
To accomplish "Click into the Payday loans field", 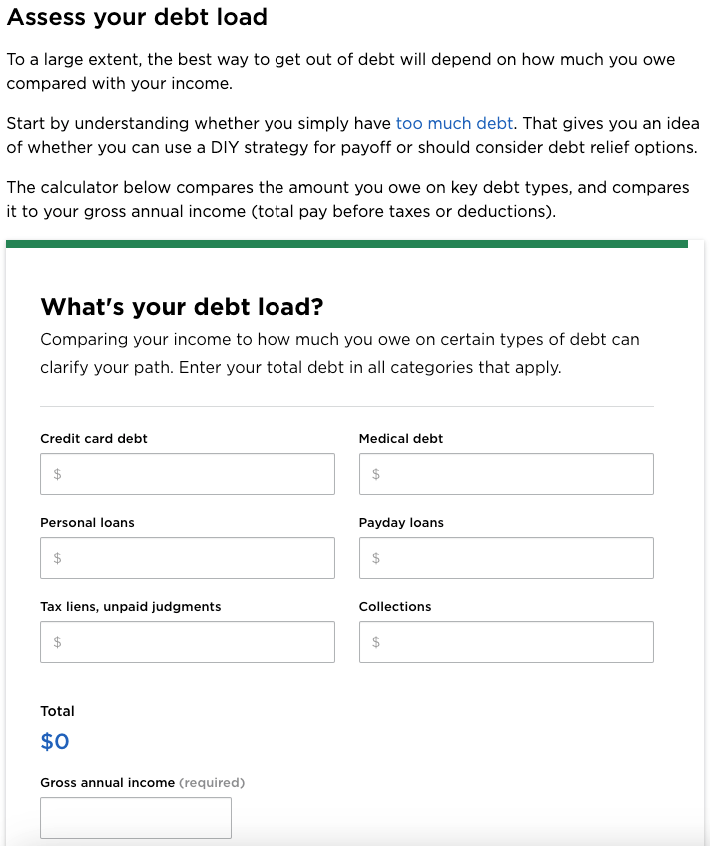I will (506, 558).
